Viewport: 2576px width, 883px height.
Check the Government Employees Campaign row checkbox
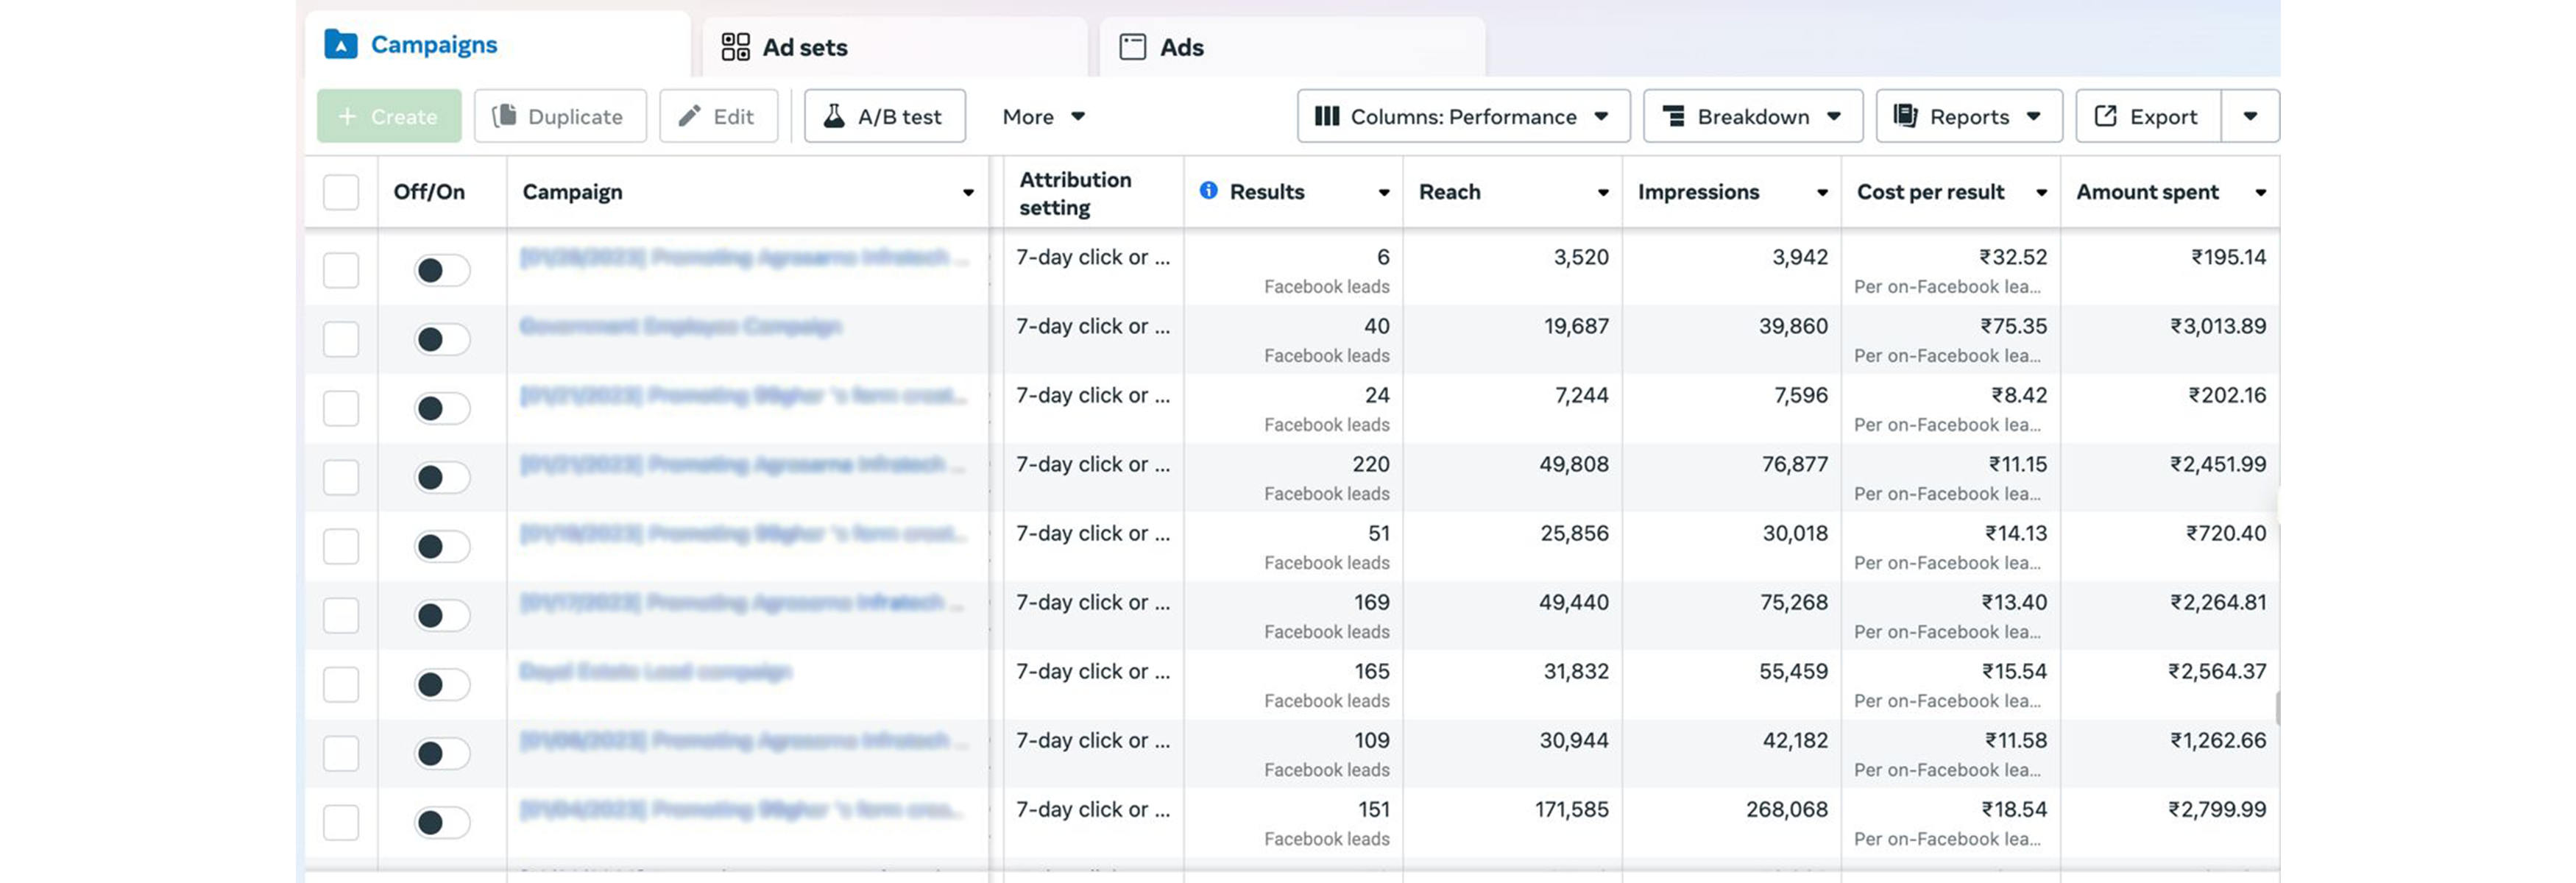[x=341, y=338]
